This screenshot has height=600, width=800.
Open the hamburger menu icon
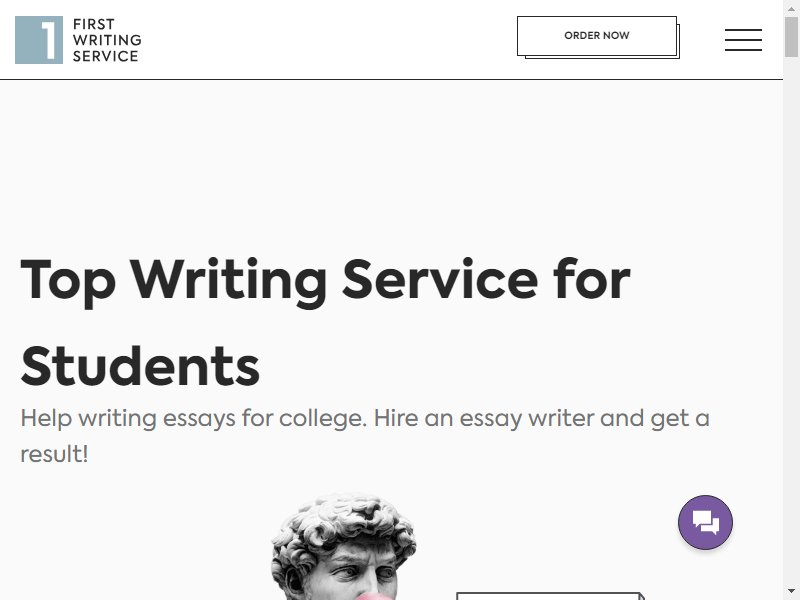pyautogui.click(x=743, y=40)
